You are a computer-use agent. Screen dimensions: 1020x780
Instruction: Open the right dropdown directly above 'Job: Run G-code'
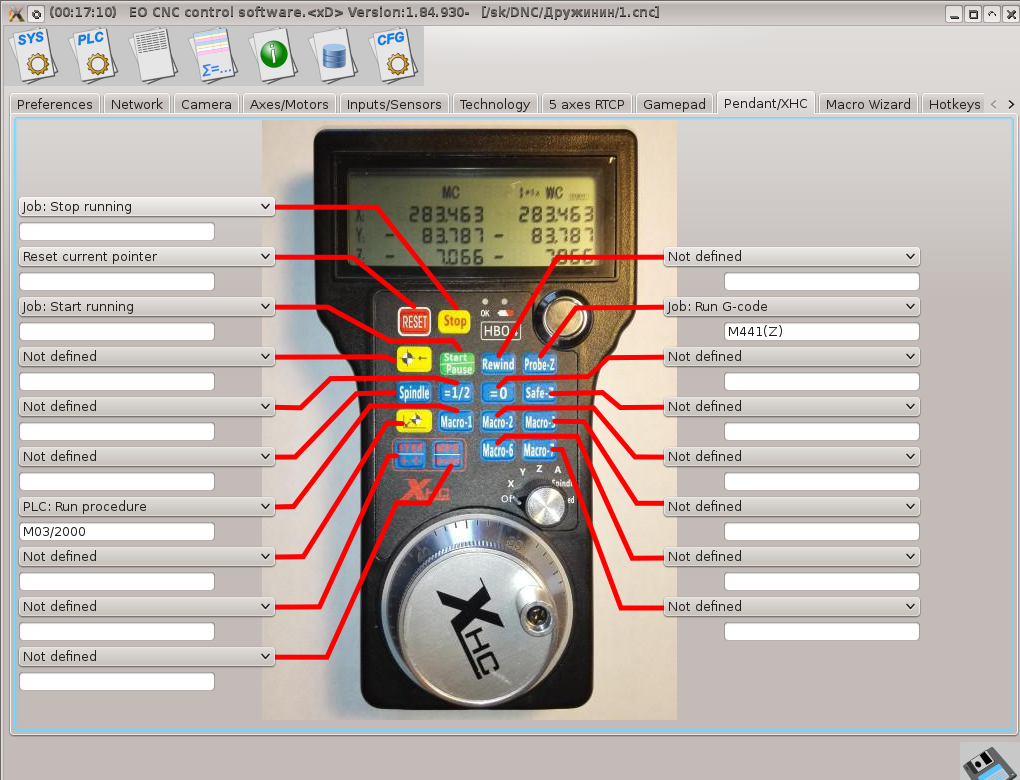792,256
